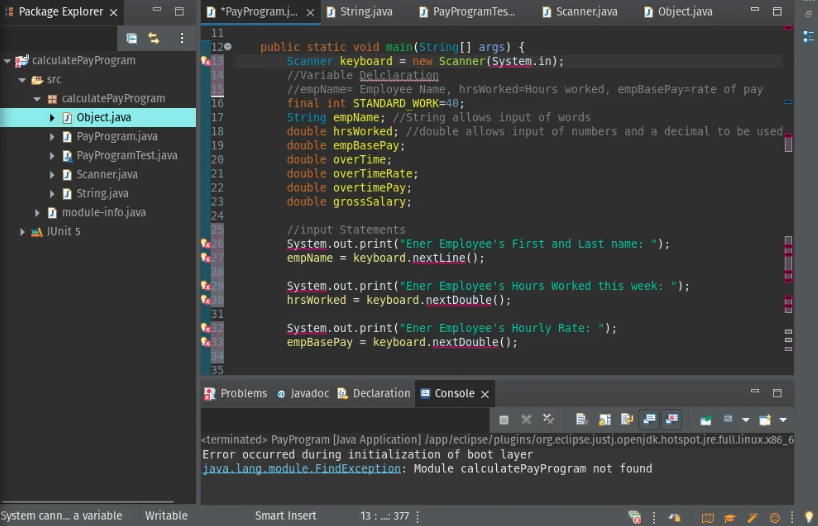Toggle Show Console on Standard Error
This screenshot has height=526, width=818.
672,420
